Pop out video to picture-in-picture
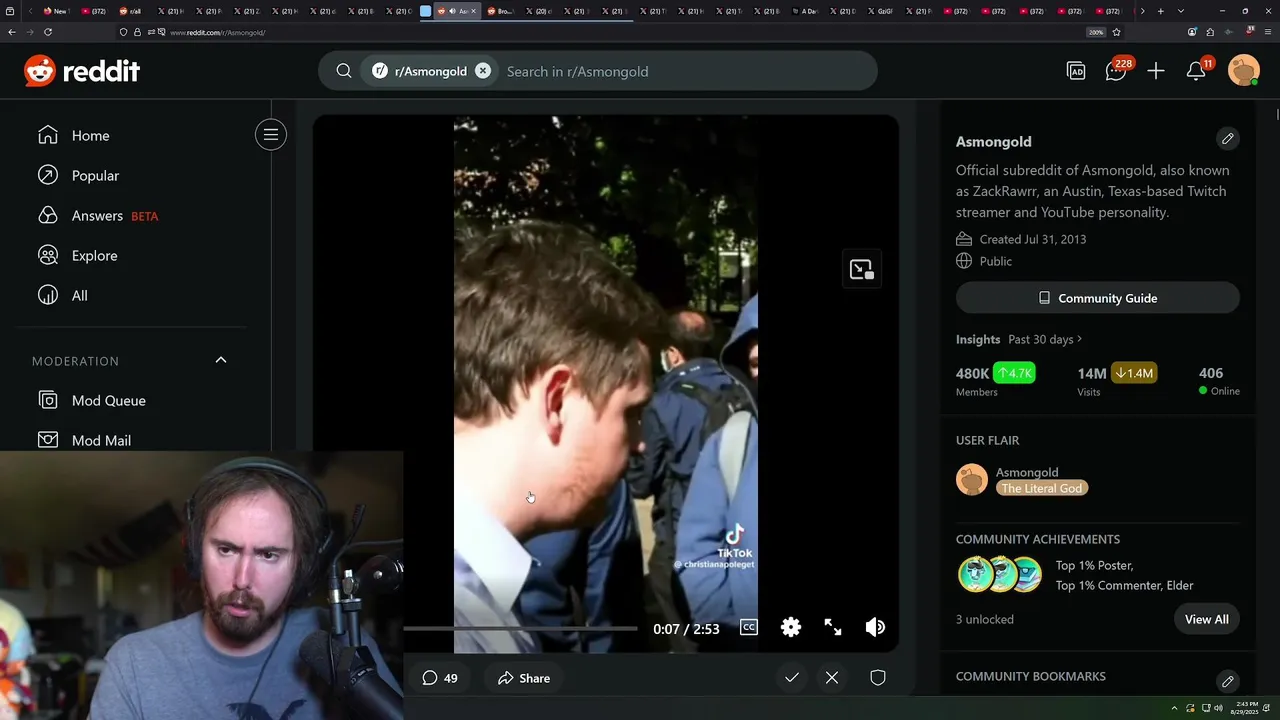 pos(861,269)
